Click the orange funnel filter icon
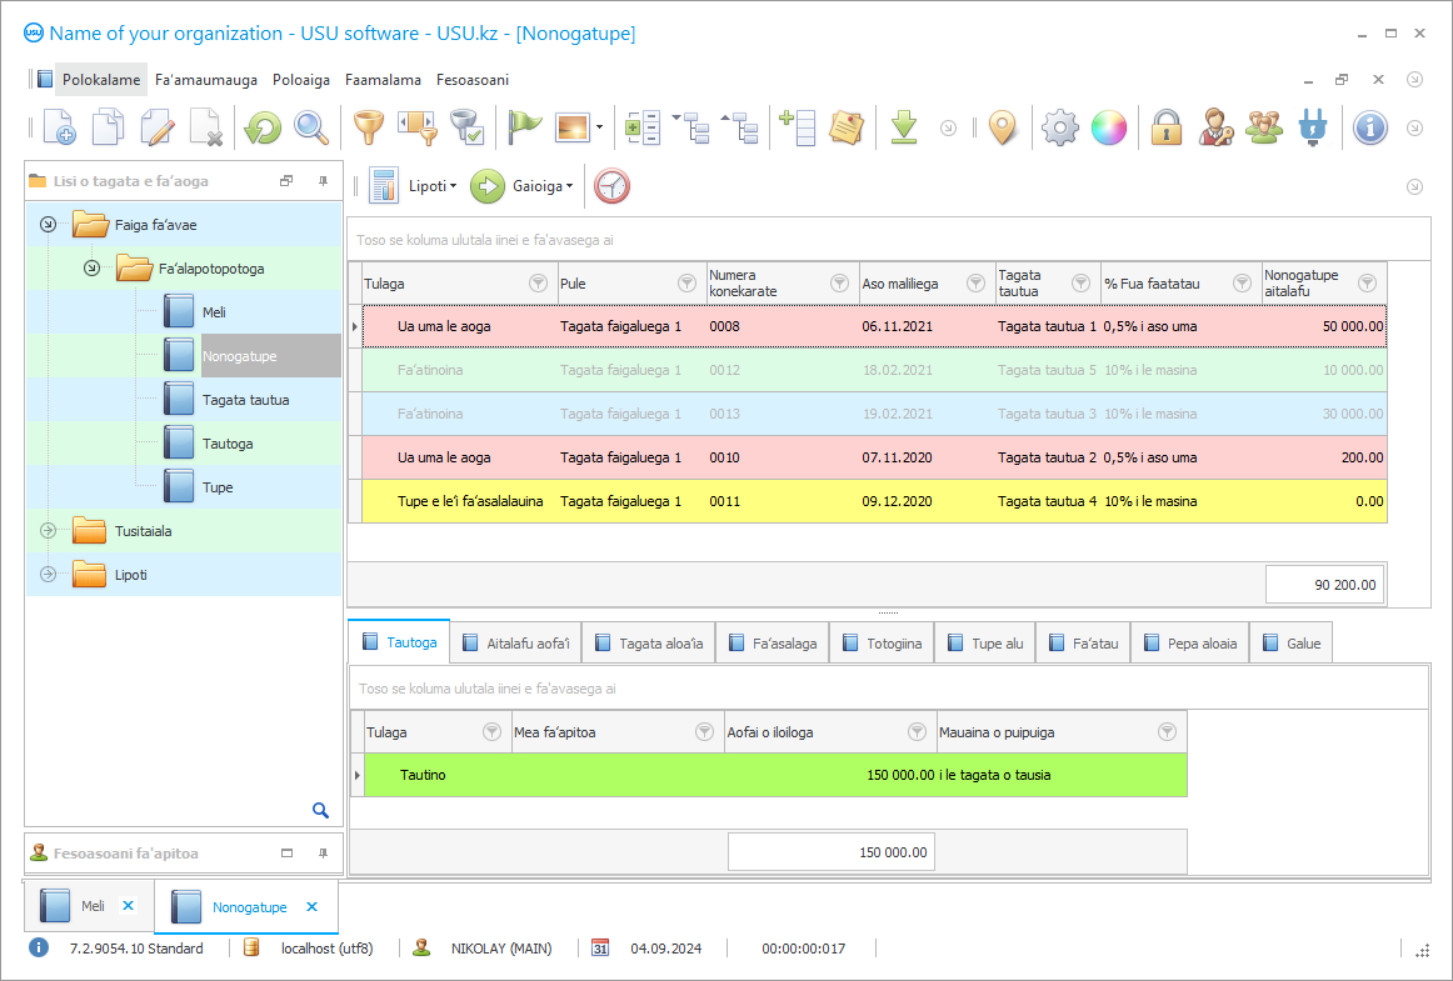 coord(369,128)
